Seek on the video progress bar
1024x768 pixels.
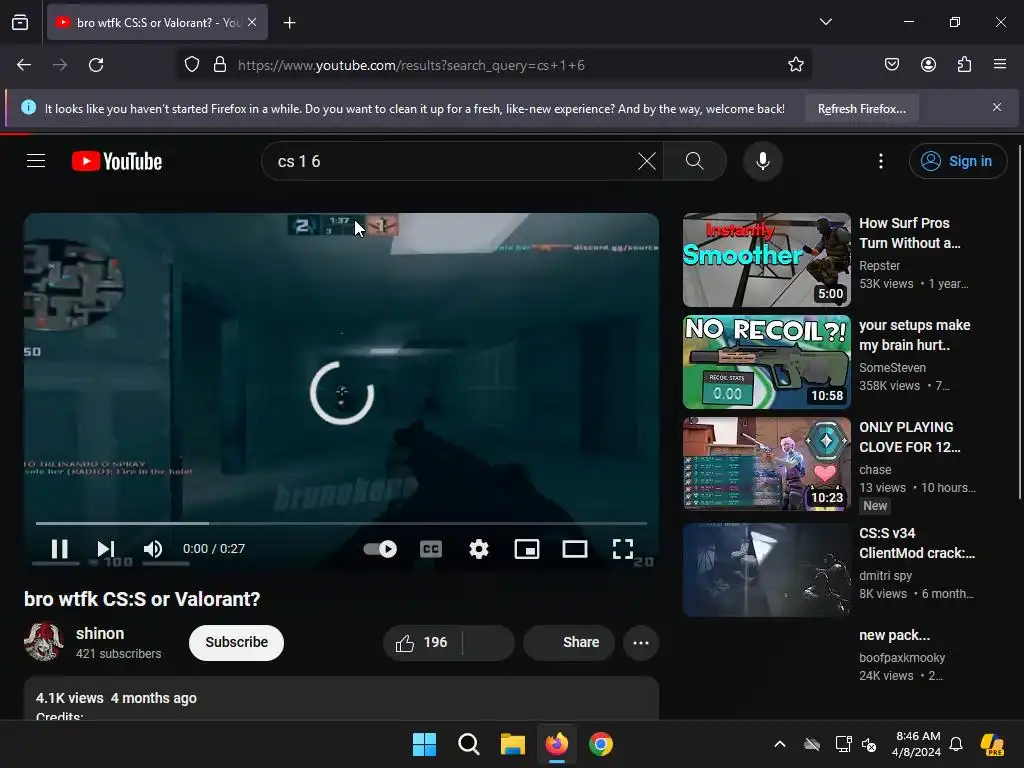pos(341,523)
